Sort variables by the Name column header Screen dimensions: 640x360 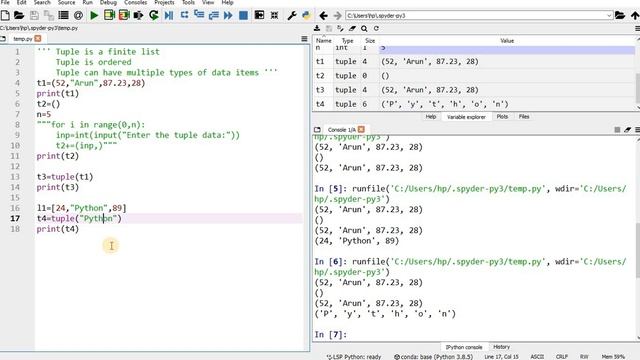point(324,41)
